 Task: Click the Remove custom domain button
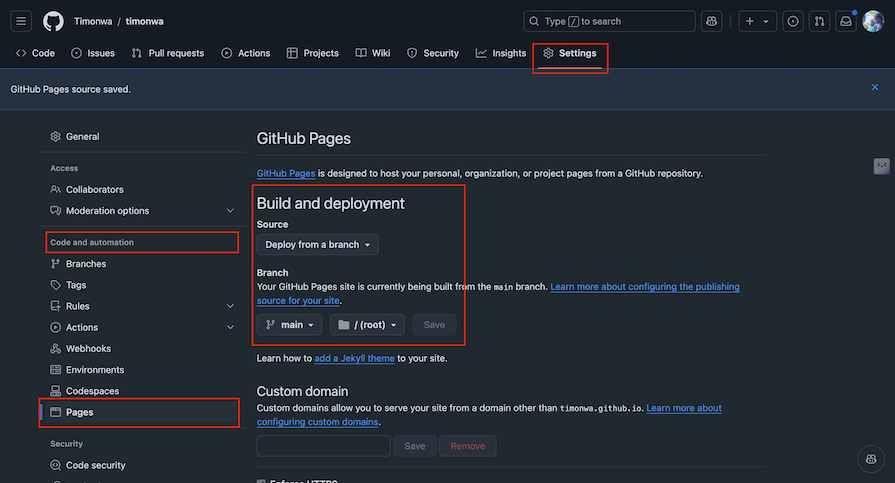(x=467, y=446)
